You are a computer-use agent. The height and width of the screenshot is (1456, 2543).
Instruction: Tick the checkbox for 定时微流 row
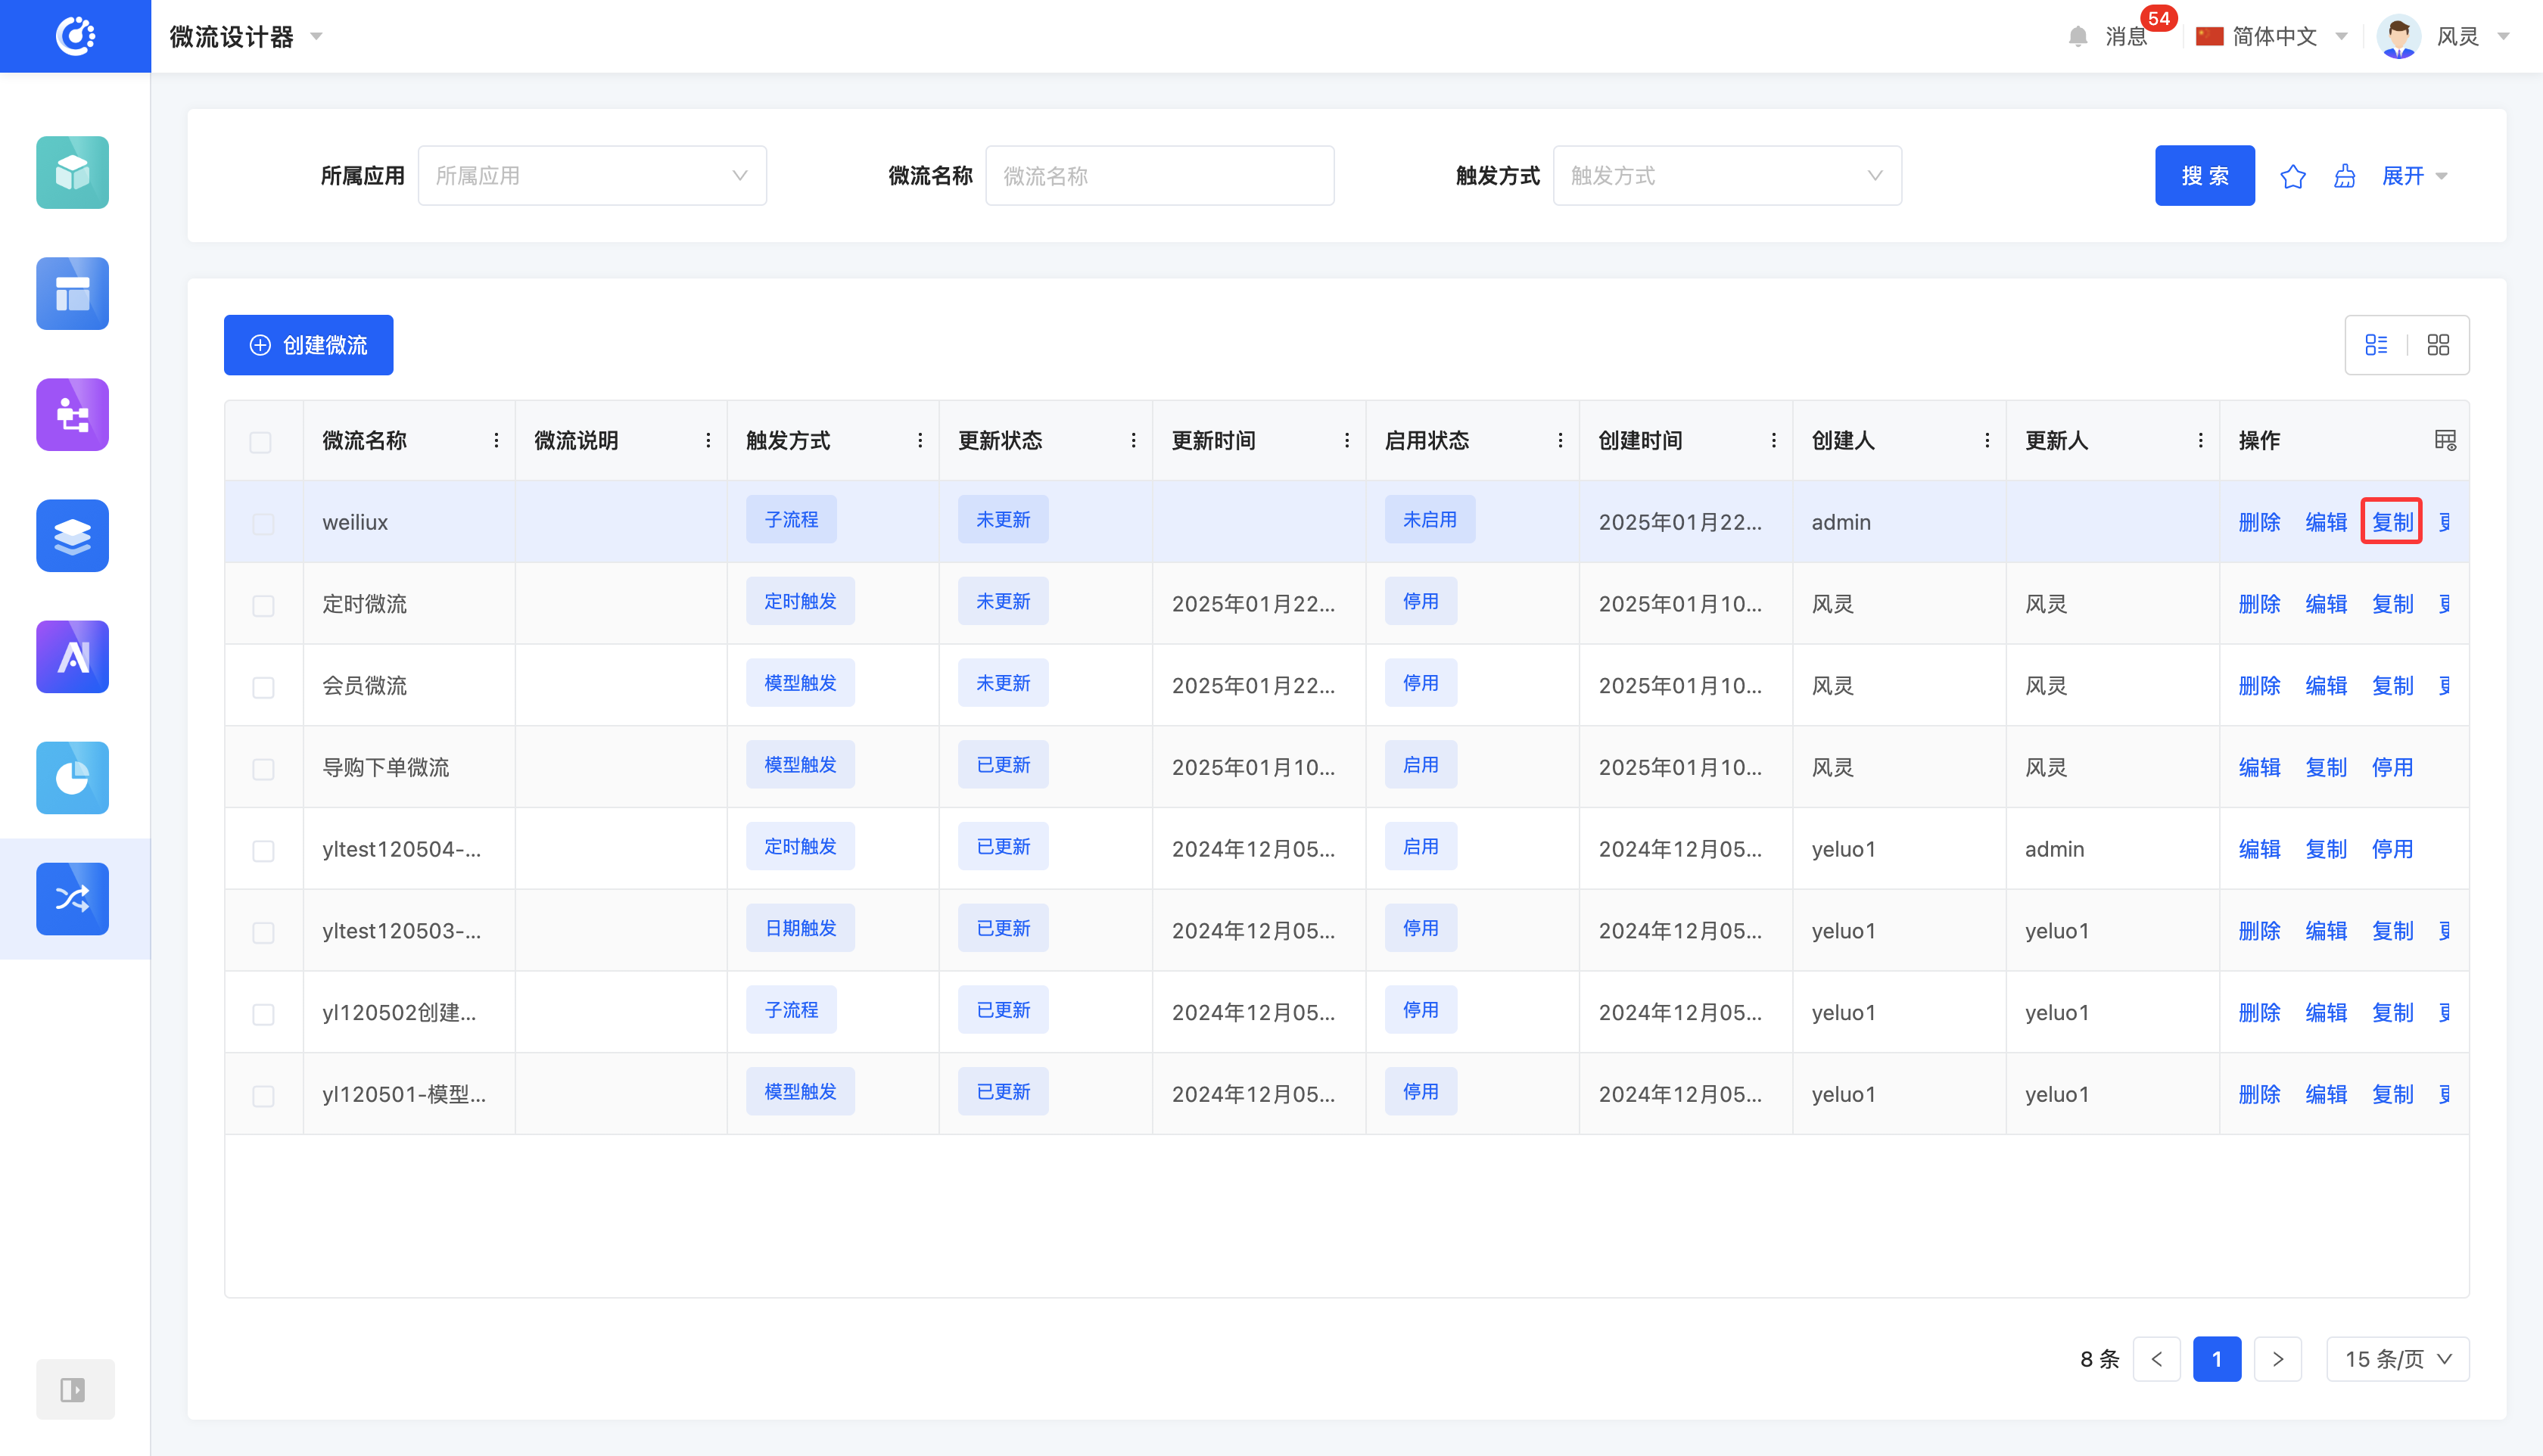tap(263, 605)
